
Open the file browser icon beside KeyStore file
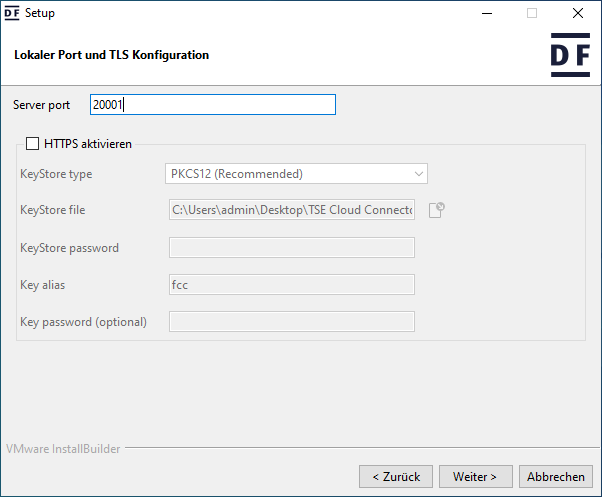click(436, 210)
